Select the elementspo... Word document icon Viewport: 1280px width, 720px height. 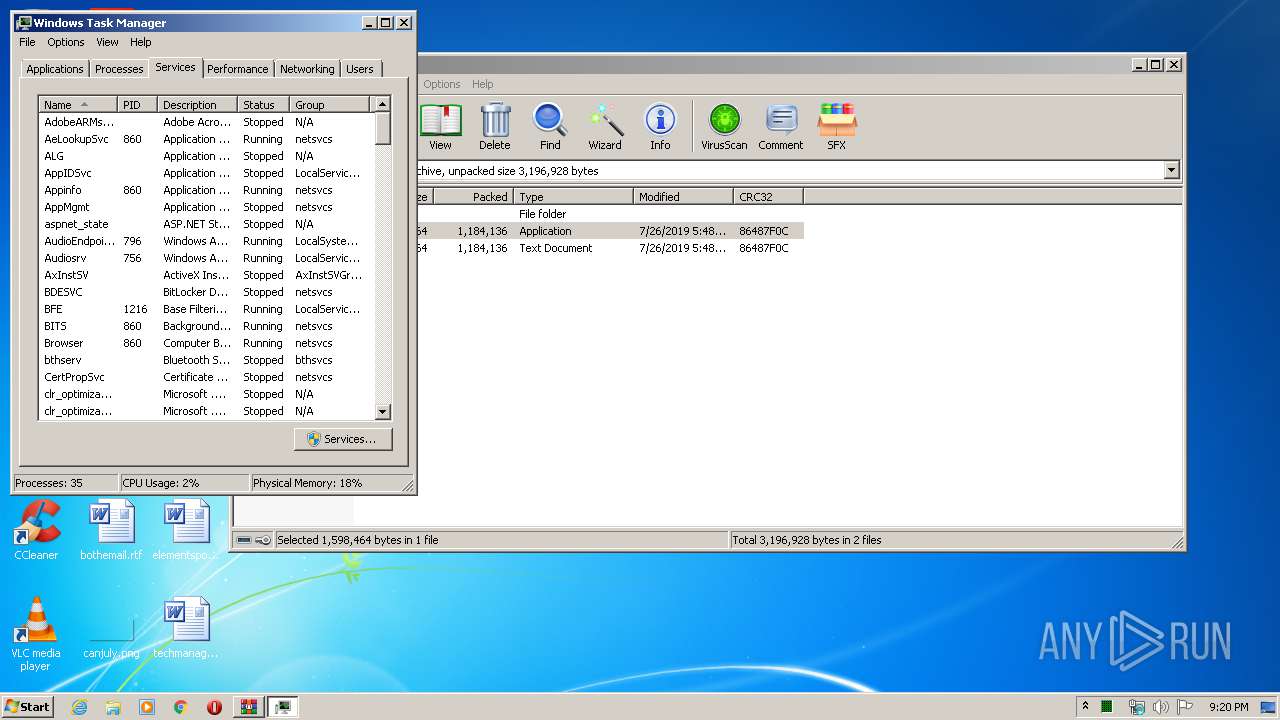[186, 531]
